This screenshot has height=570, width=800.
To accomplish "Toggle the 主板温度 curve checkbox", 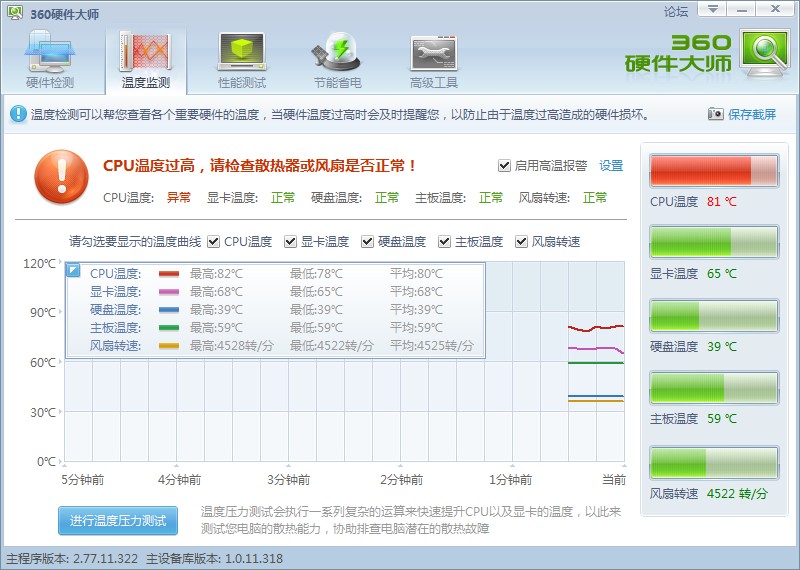I will tap(444, 241).
